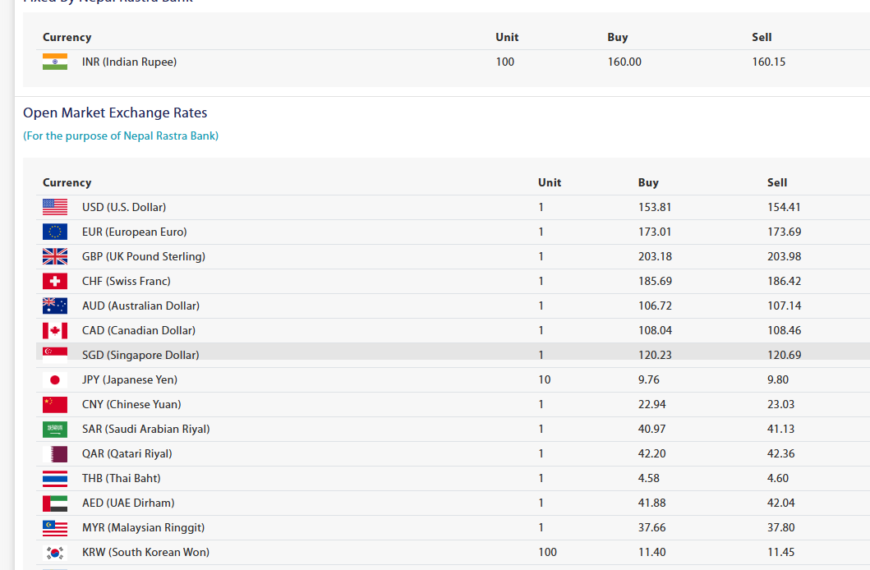870x570 pixels.
Task: Click the South Korean flag icon
Action: point(55,552)
